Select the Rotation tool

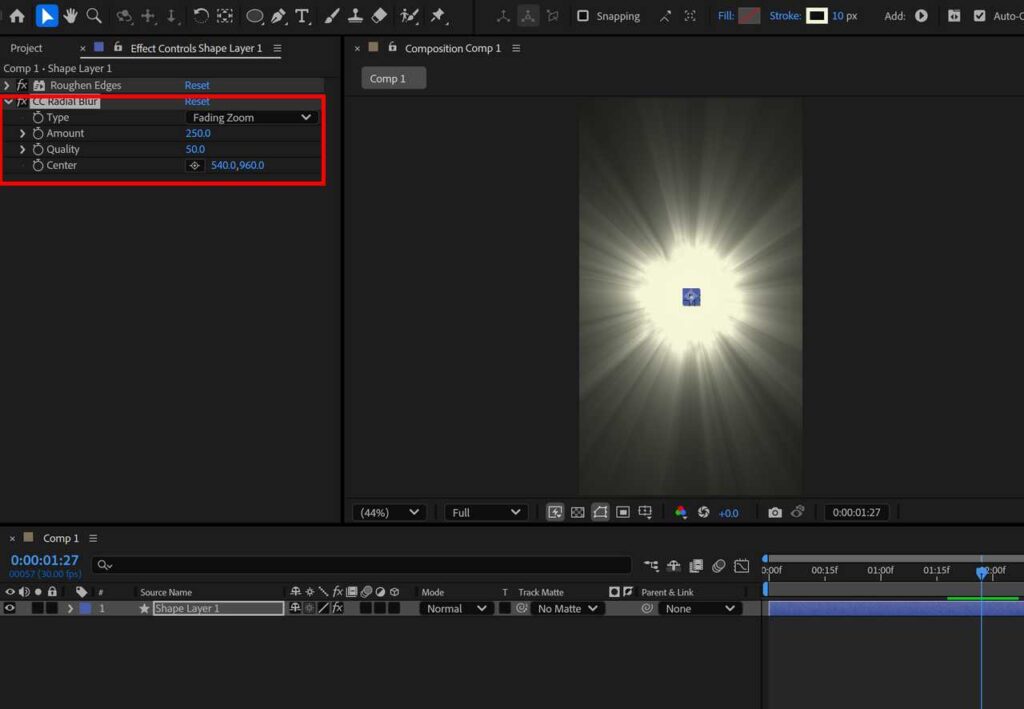click(x=200, y=16)
